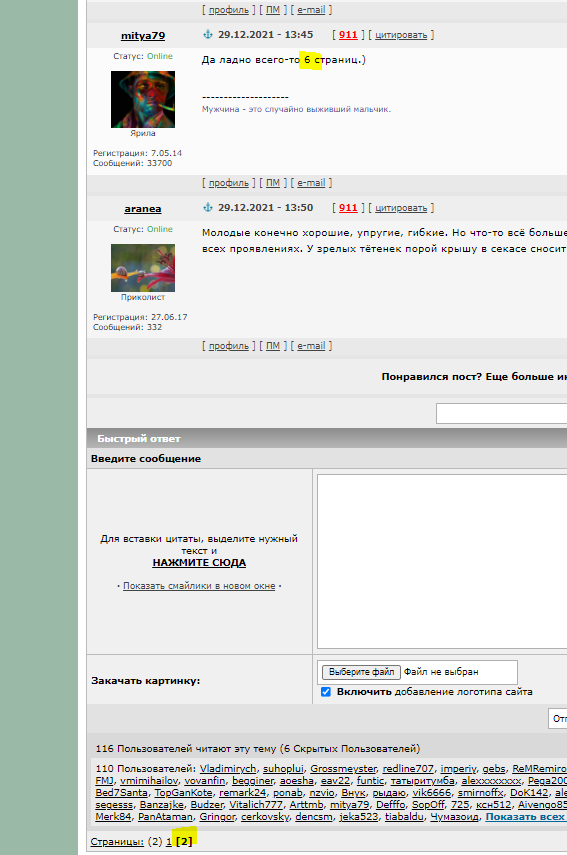Click '116 Пользователей читают эту тему' text
Screen dimensions: 567x855
(x=188, y=748)
